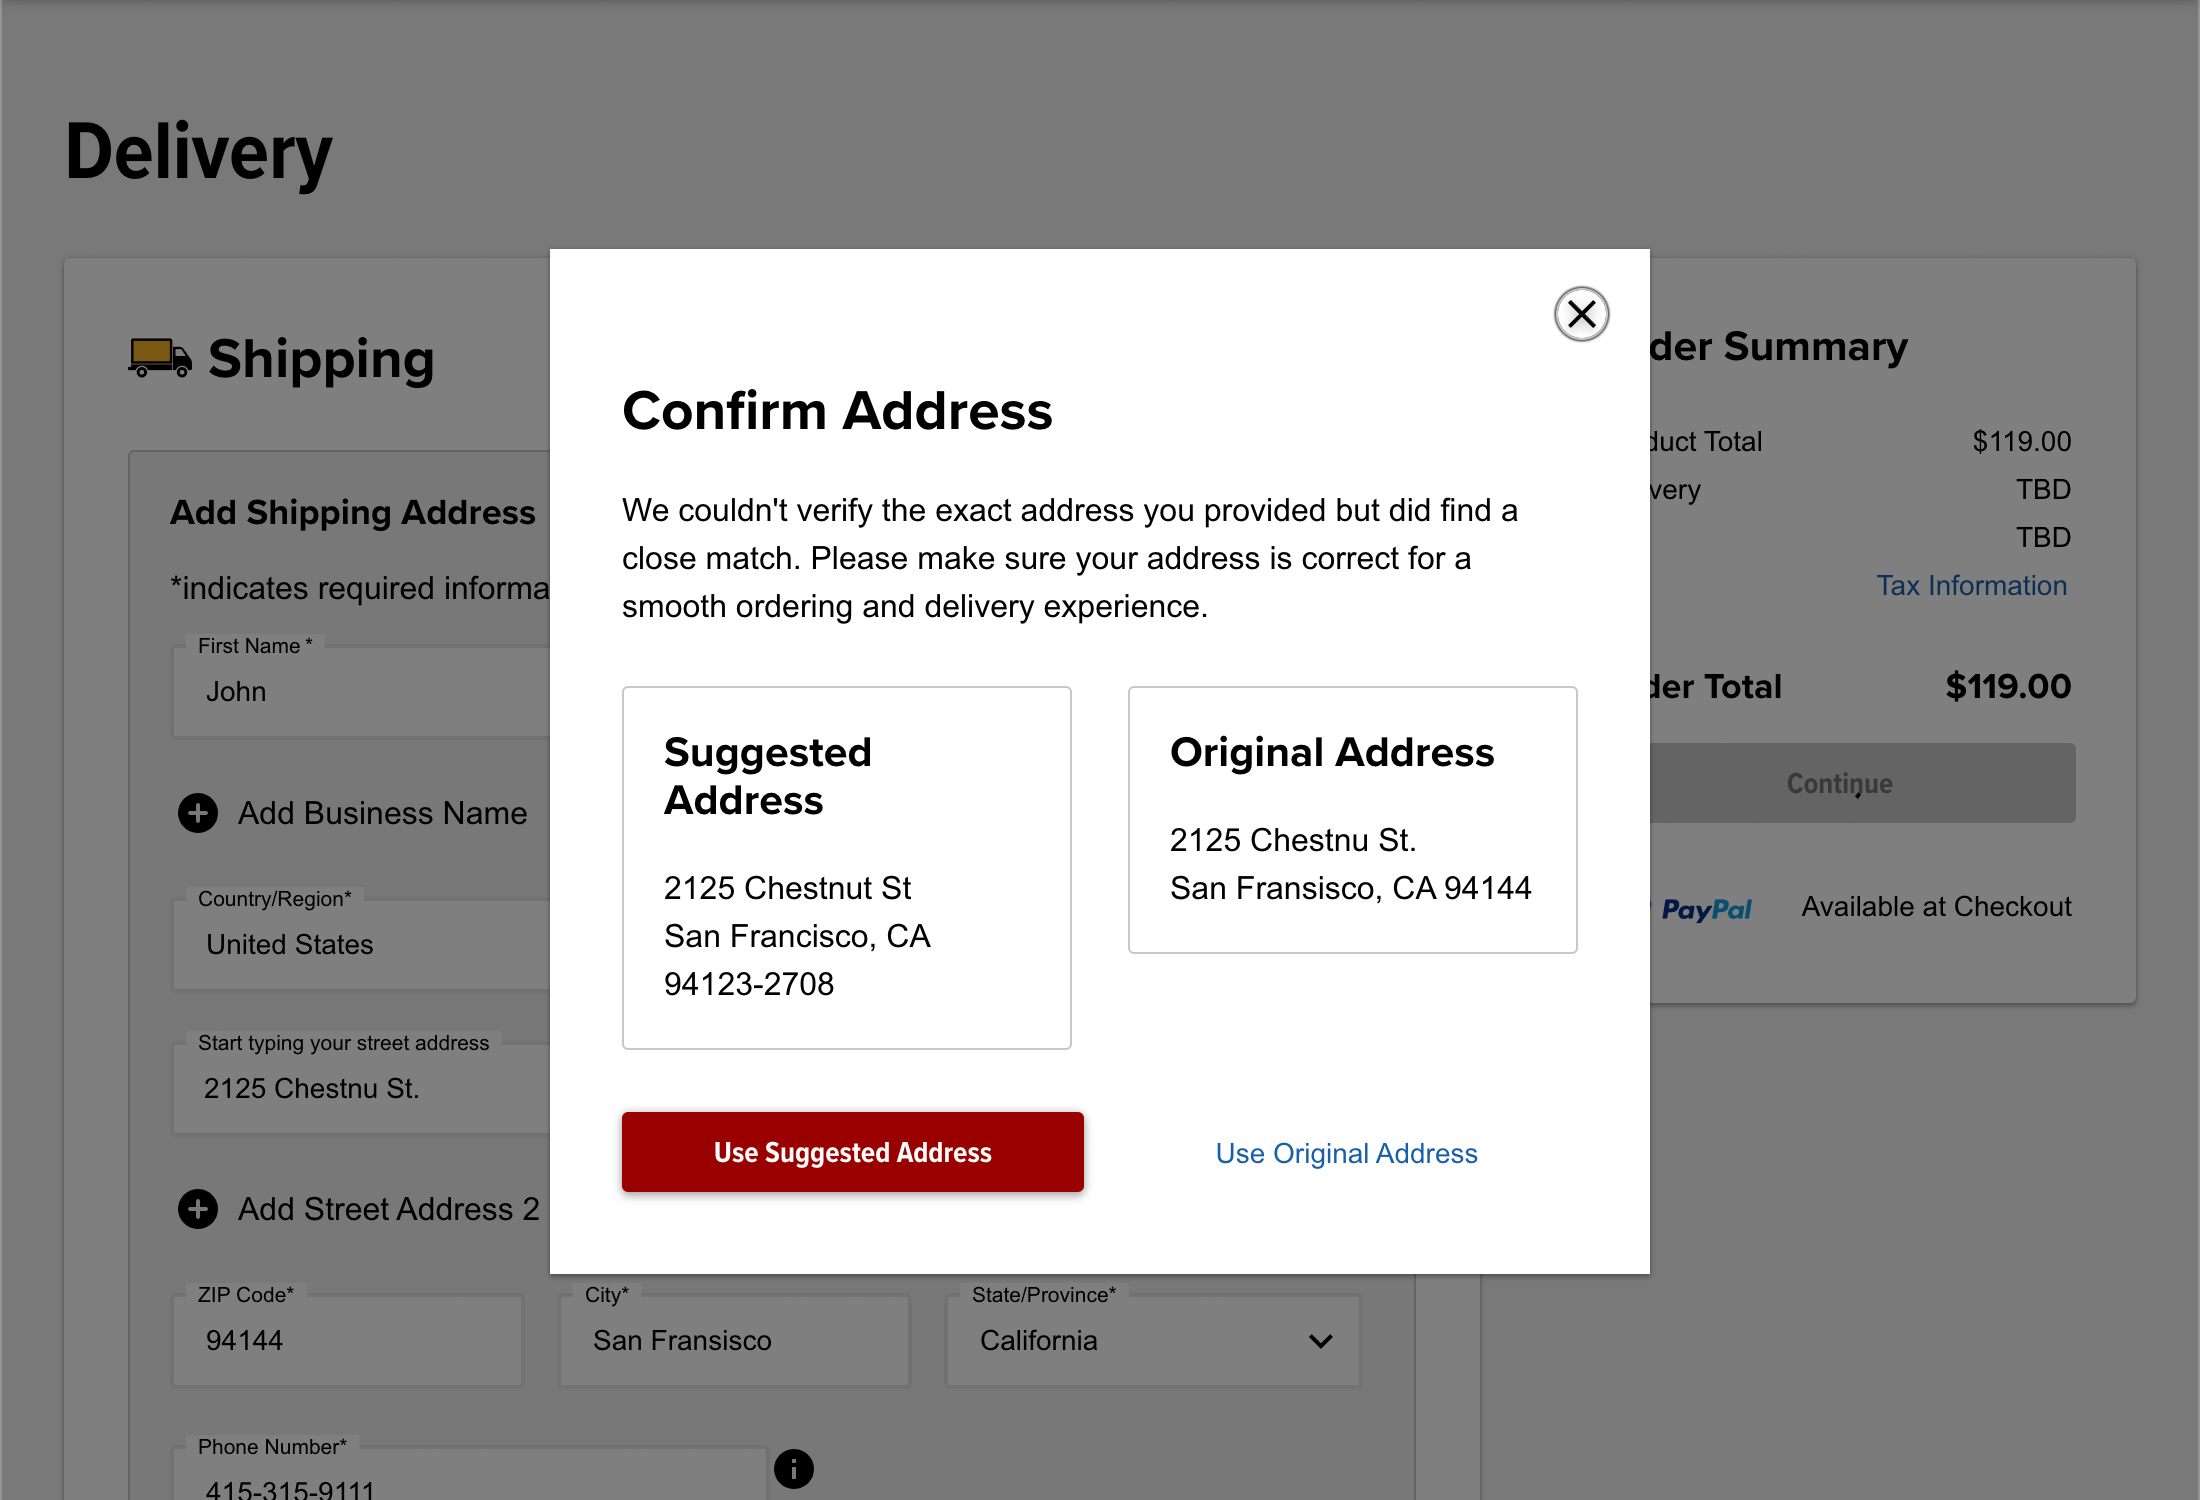Click the Phone Number input field
Image resolution: width=2200 pixels, height=1500 pixels.
tap(470, 1482)
